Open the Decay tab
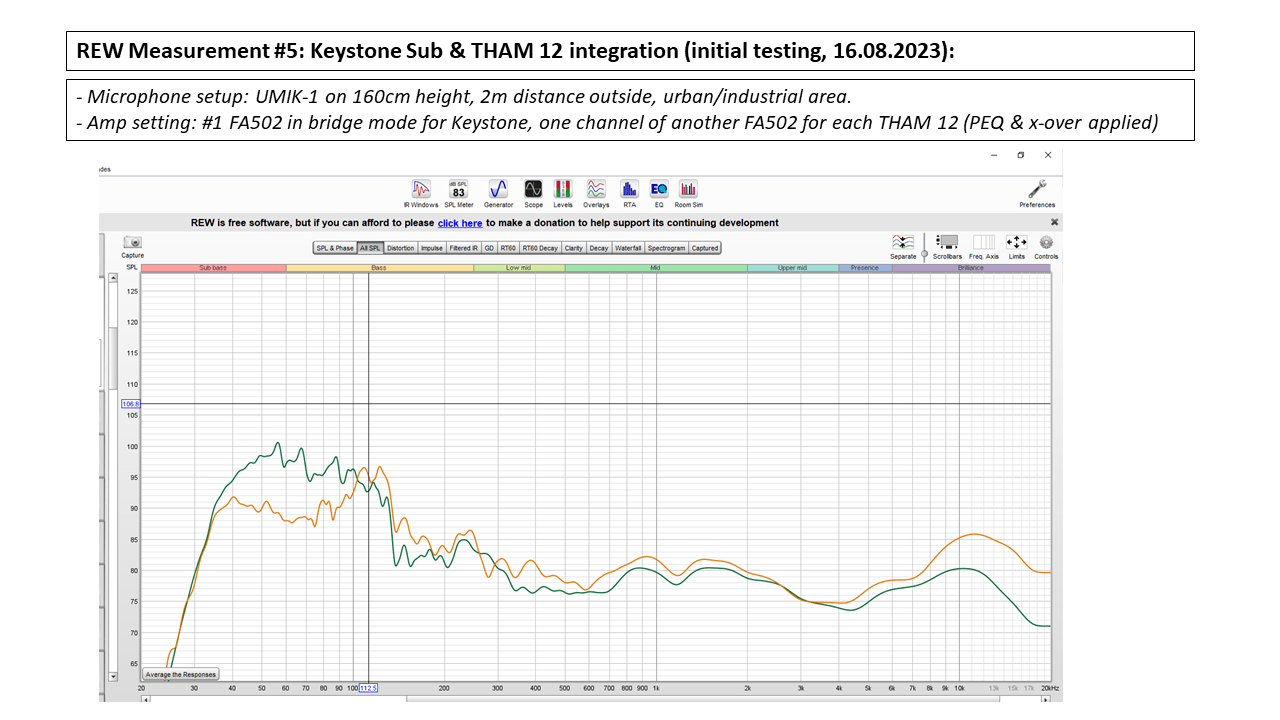Image resolution: width=1280 pixels, height=720 pixels. (x=598, y=248)
